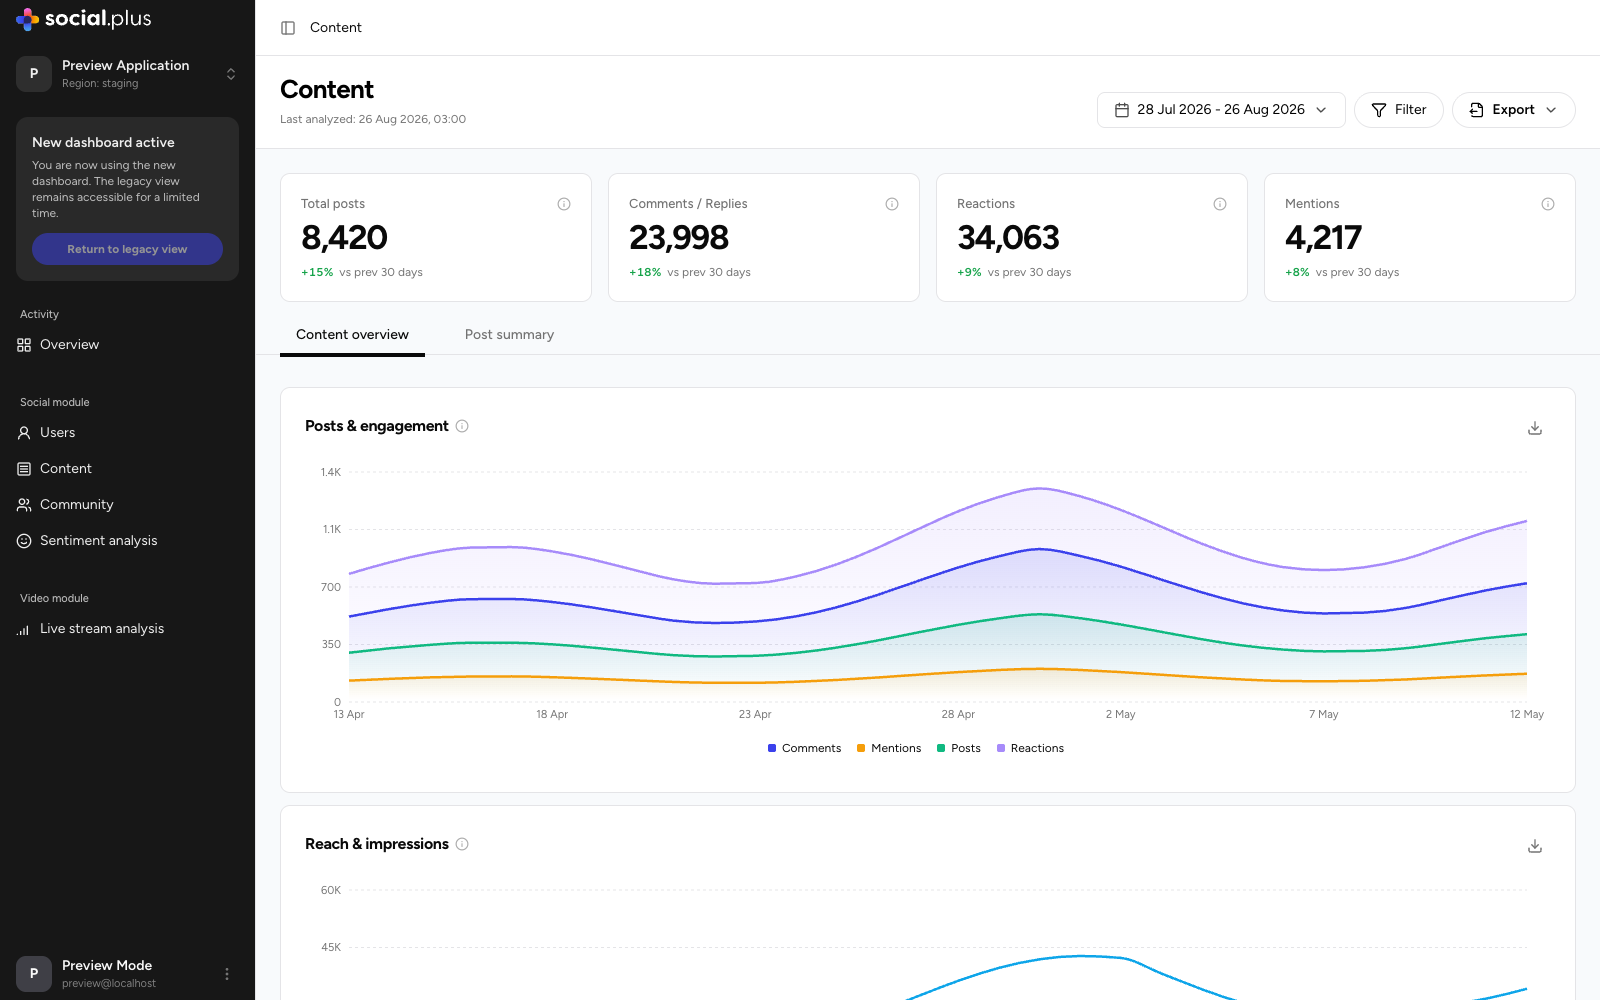The width and height of the screenshot is (1600, 1000).
Task: Toggle the Mentions legend series
Action: (x=889, y=748)
